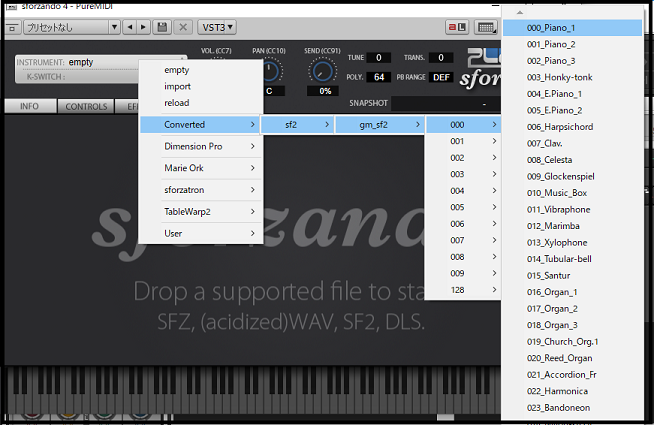The height and width of the screenshot is (425, 654).
Task: Switch to the CONTROLS tab
Action: pos(86,106)
